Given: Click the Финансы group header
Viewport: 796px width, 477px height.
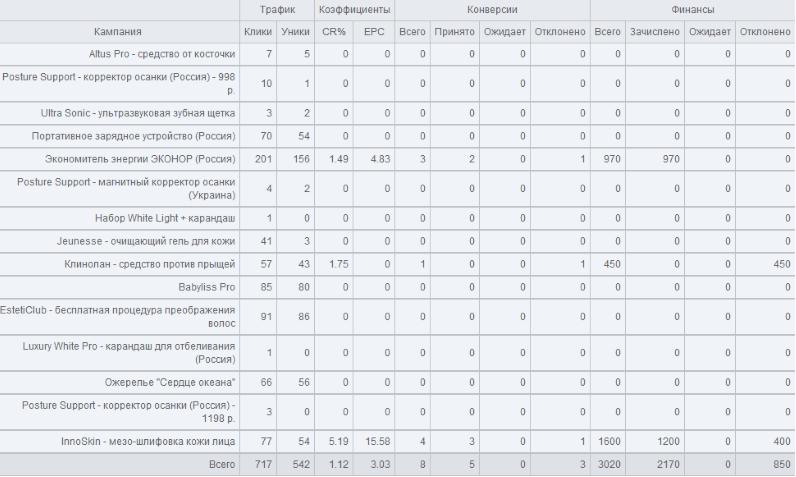Looking at the screenshot, I should [693, 10].
